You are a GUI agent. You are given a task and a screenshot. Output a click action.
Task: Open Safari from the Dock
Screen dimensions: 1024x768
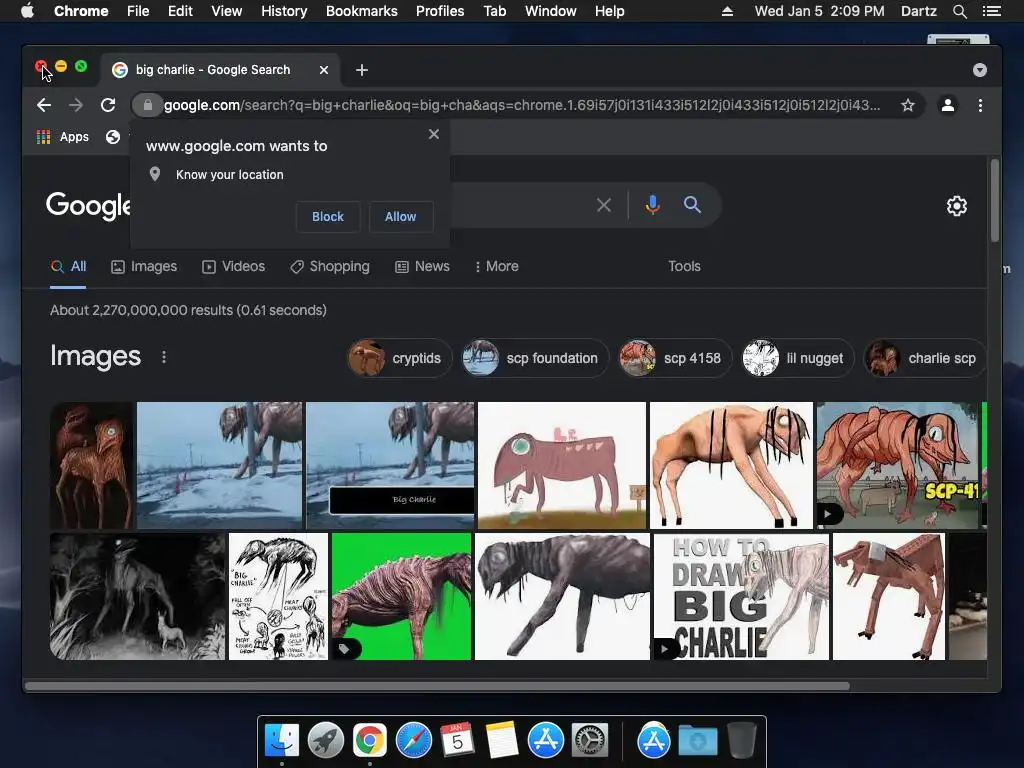click(x=413, y=741)
